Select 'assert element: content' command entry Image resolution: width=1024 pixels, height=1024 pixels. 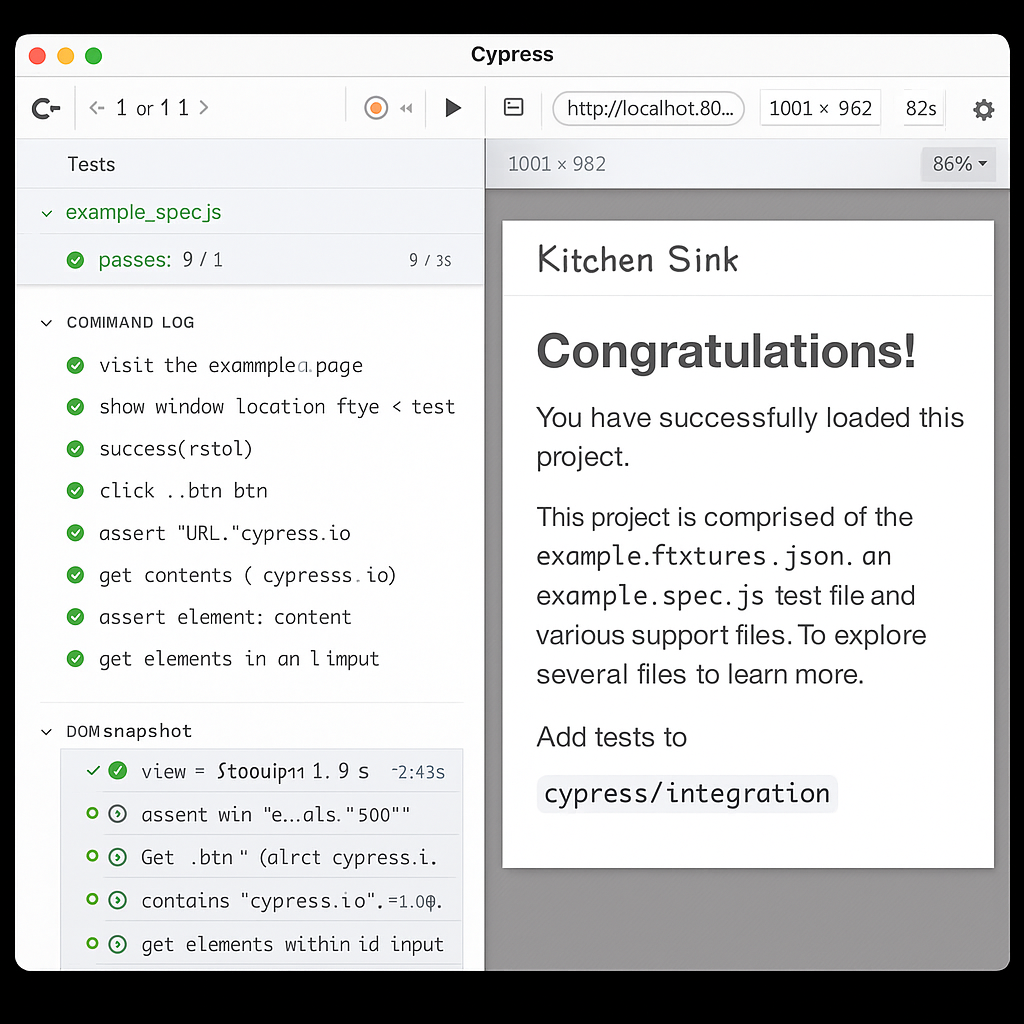click(225, 617)
